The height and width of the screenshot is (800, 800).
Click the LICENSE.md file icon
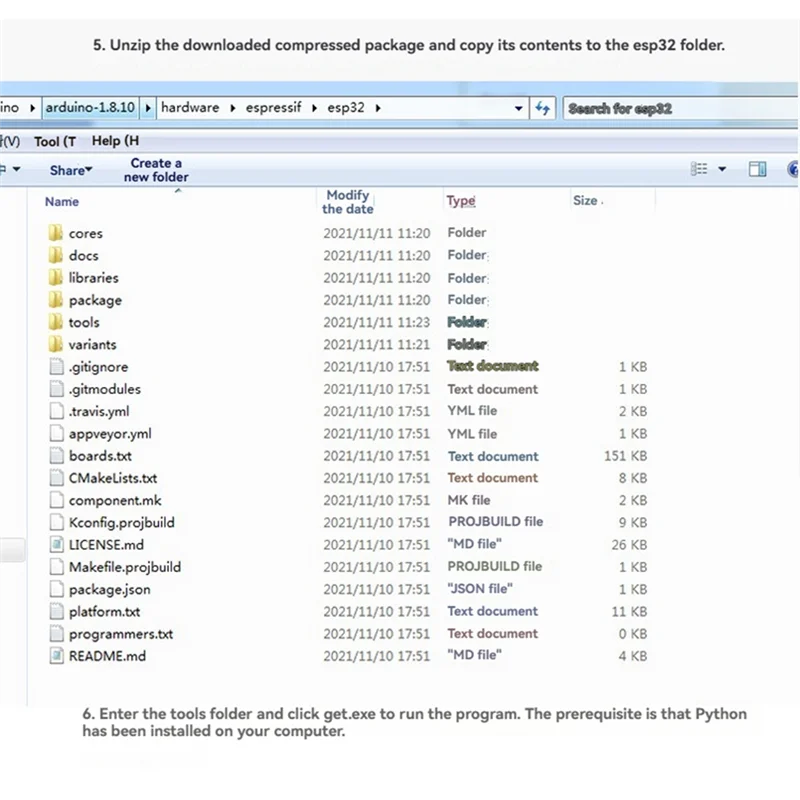coord(56,545)
